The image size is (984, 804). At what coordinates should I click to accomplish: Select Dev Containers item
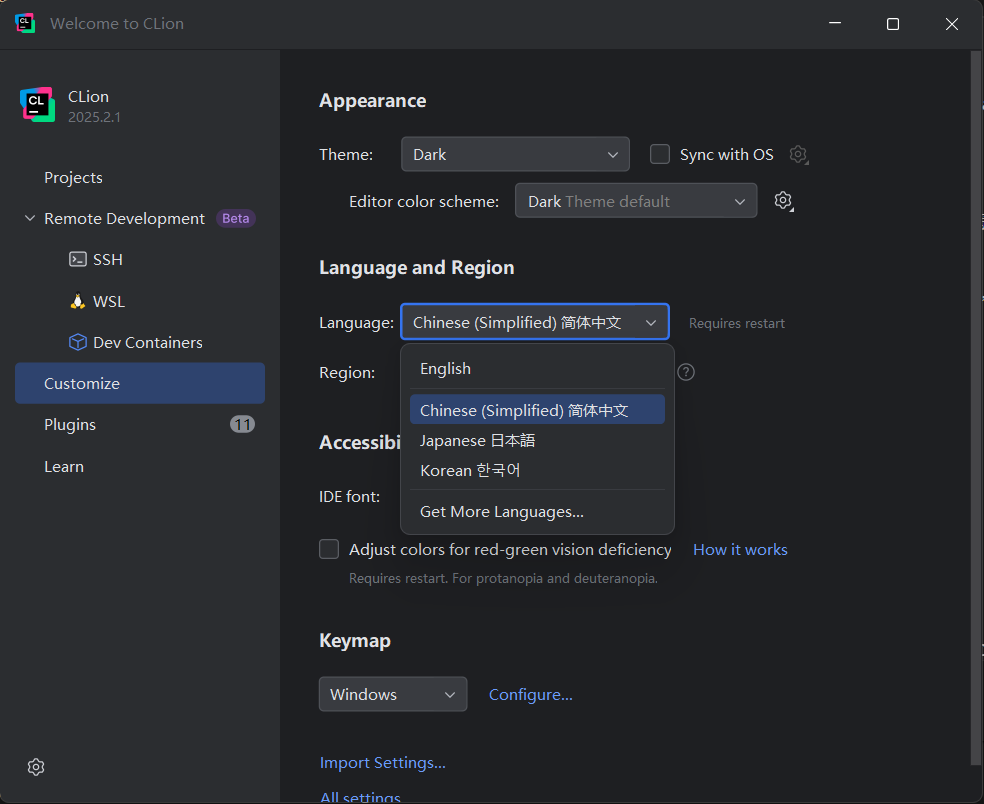[140, 342]
